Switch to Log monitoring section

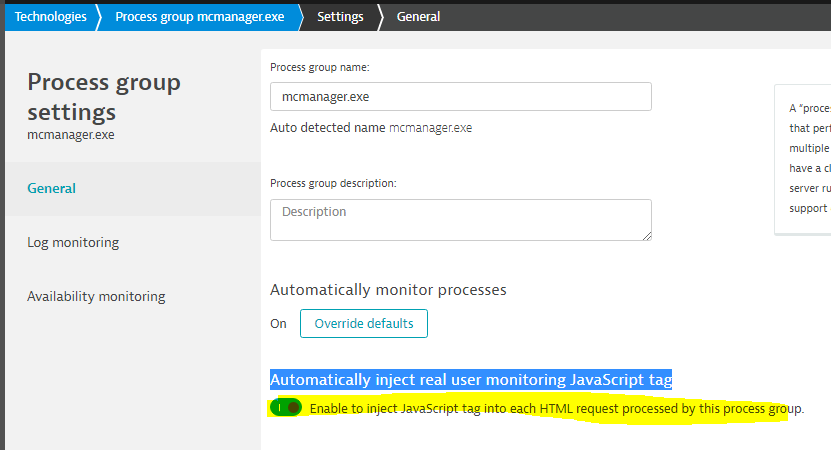73,242
